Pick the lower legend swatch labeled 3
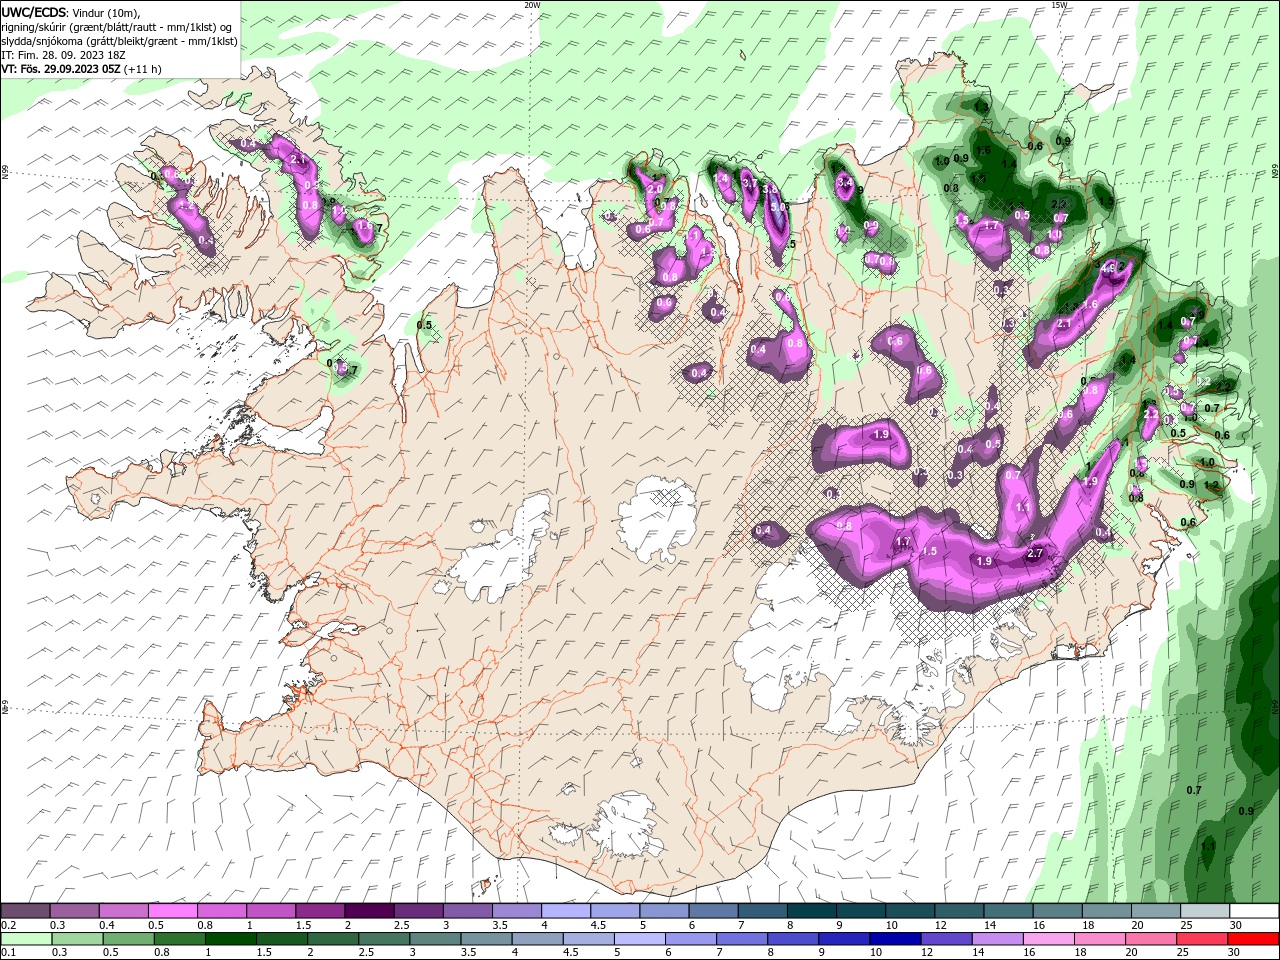1280x960 pixels. (435, 939)
